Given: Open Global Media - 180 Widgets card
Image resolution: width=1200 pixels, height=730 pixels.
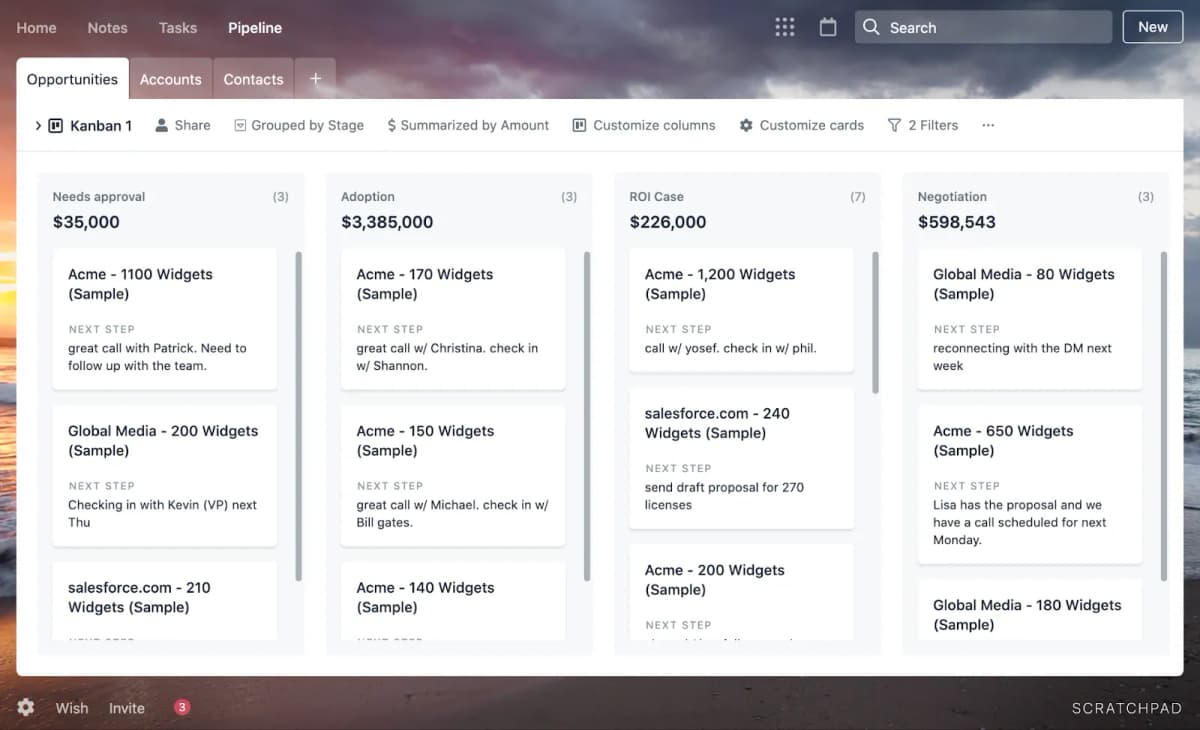Looking at the screenshot, I should [1030, 609].
